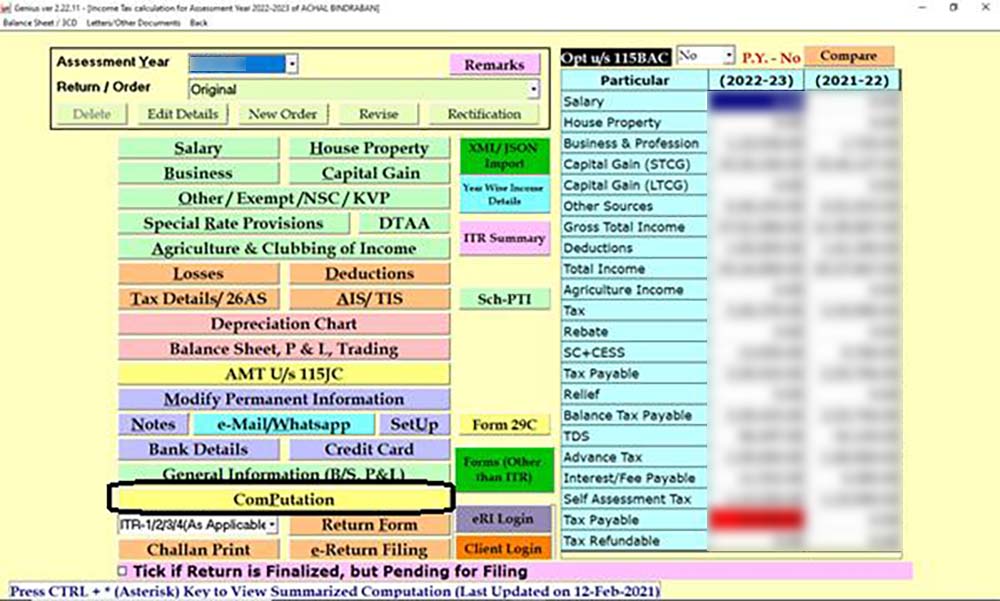Viewport: 1000px width, 601px height.
Task: Switch the return to Revise mode
Action: 378,113
